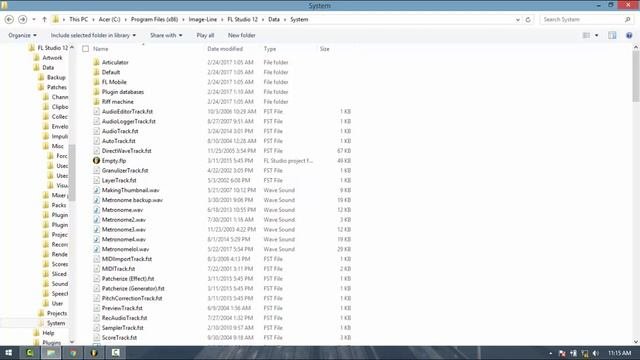This screenshot has width=640, height=360.
Task: Open Help question mark icon
Action: point(629,36)
